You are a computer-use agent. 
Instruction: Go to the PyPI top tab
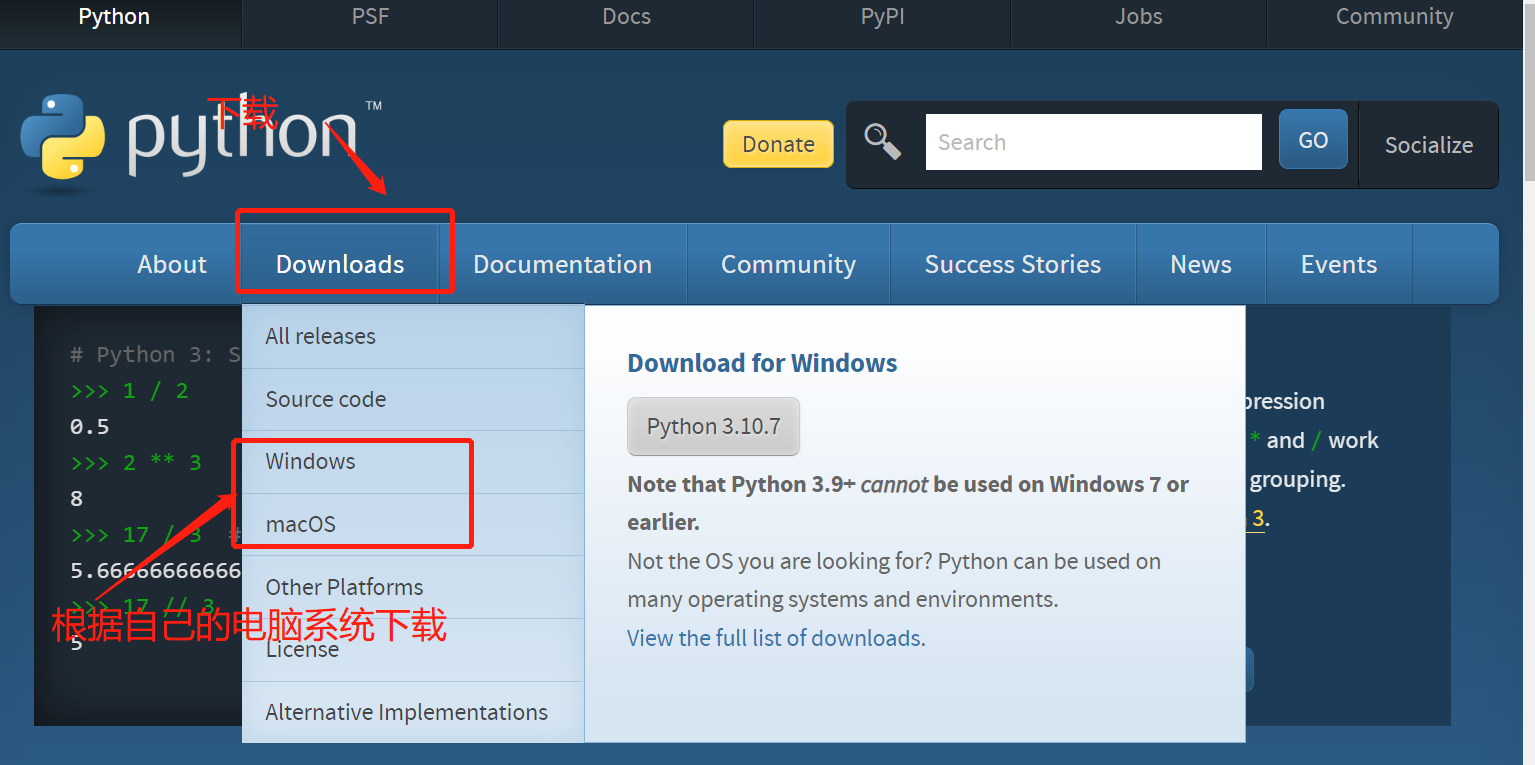[882, 17]
